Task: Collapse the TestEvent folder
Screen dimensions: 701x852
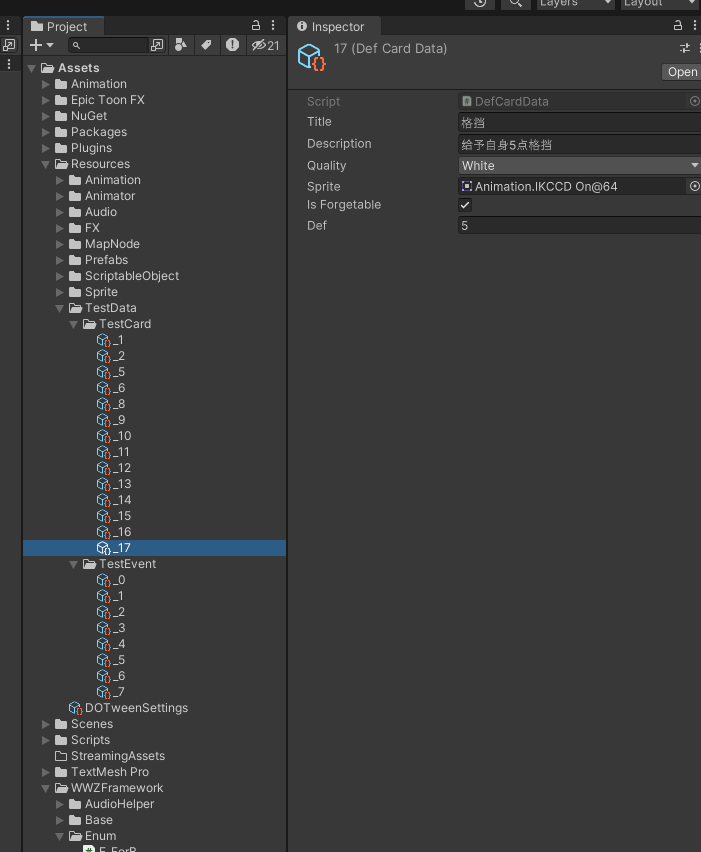Action: pos(74,565)
